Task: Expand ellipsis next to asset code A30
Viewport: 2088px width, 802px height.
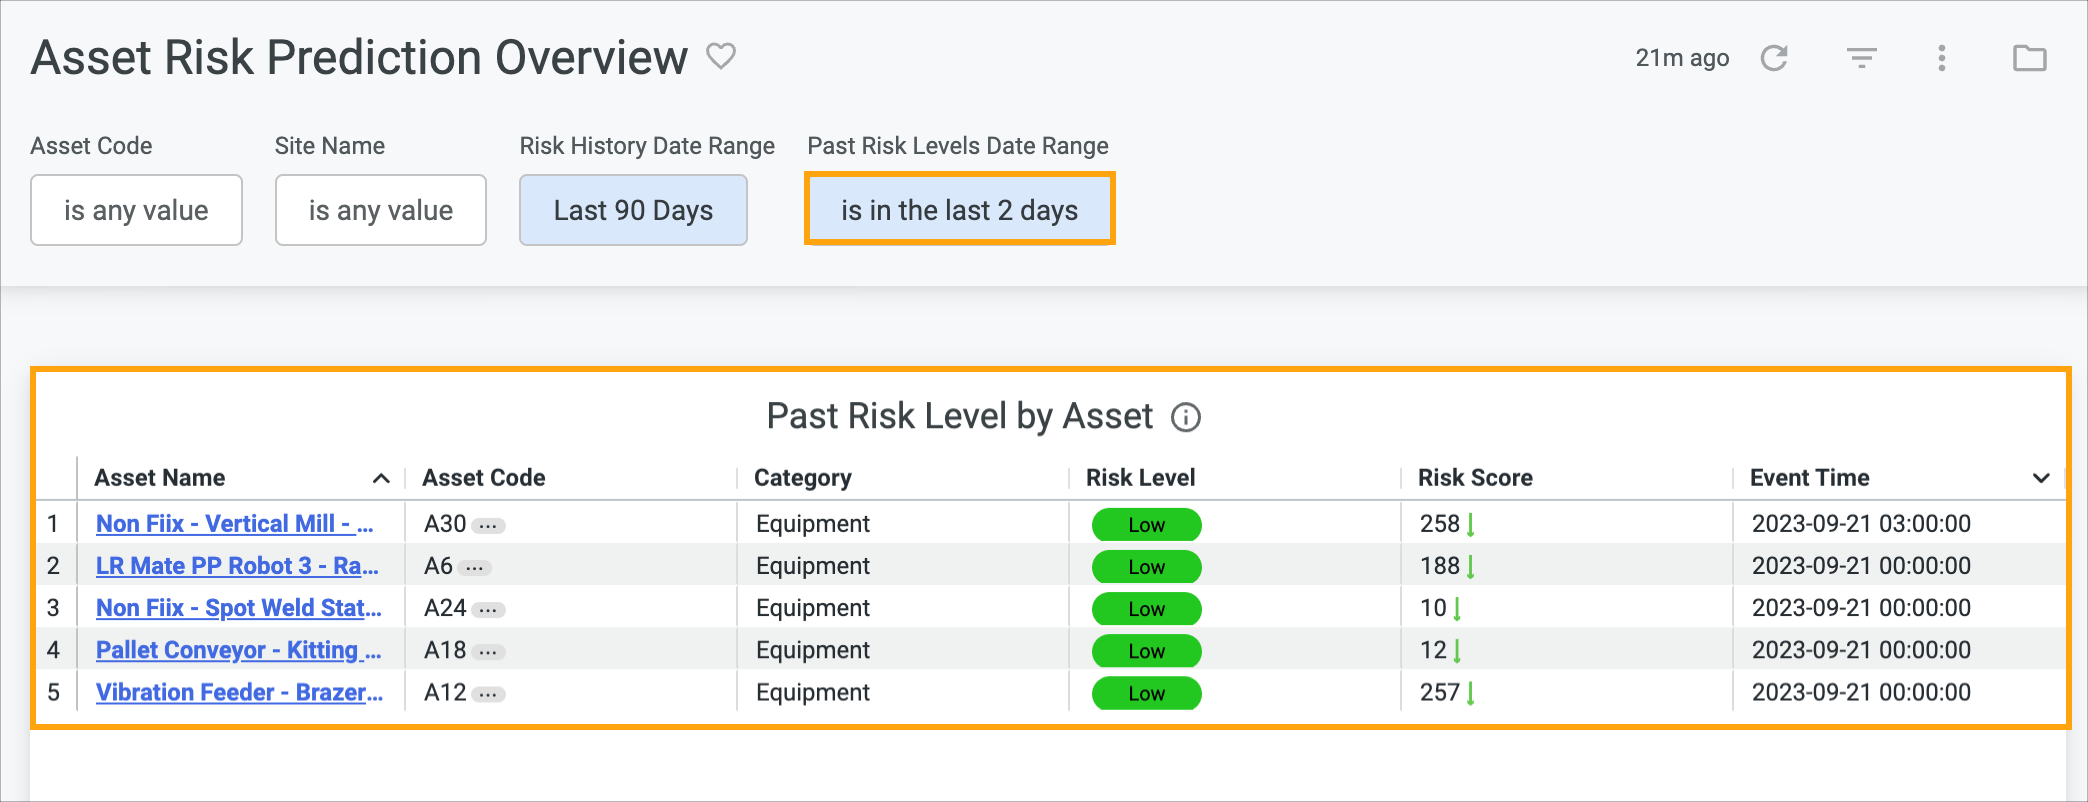Action: [489, 525]
